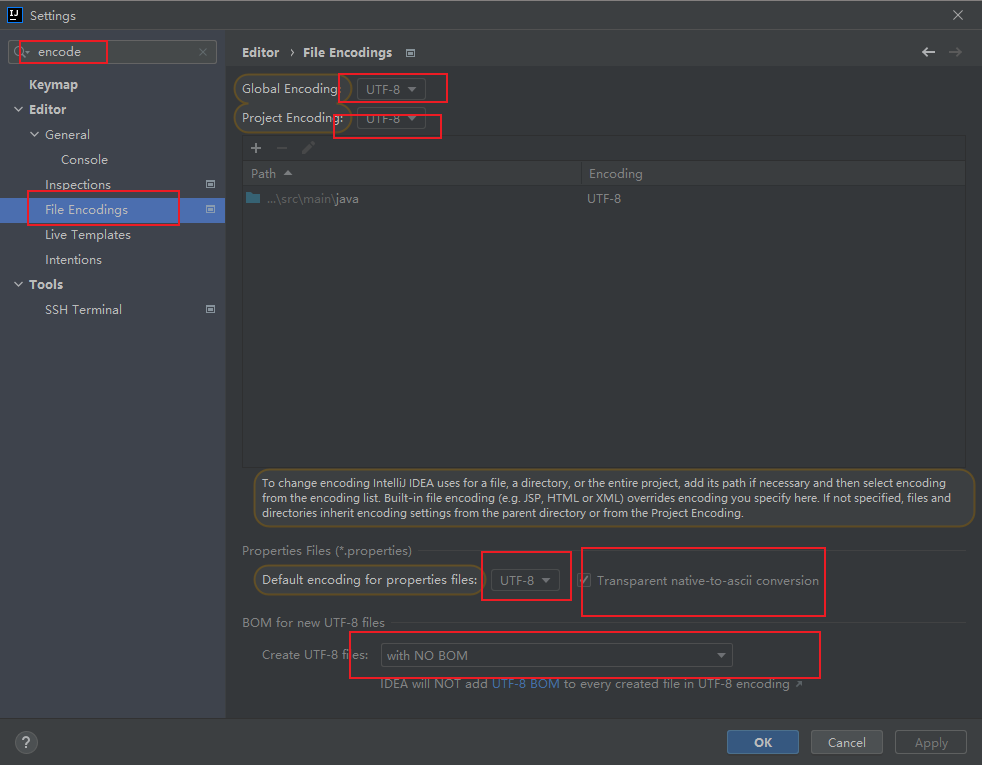Collapse the Editor tree node

[x=19, y=110]
